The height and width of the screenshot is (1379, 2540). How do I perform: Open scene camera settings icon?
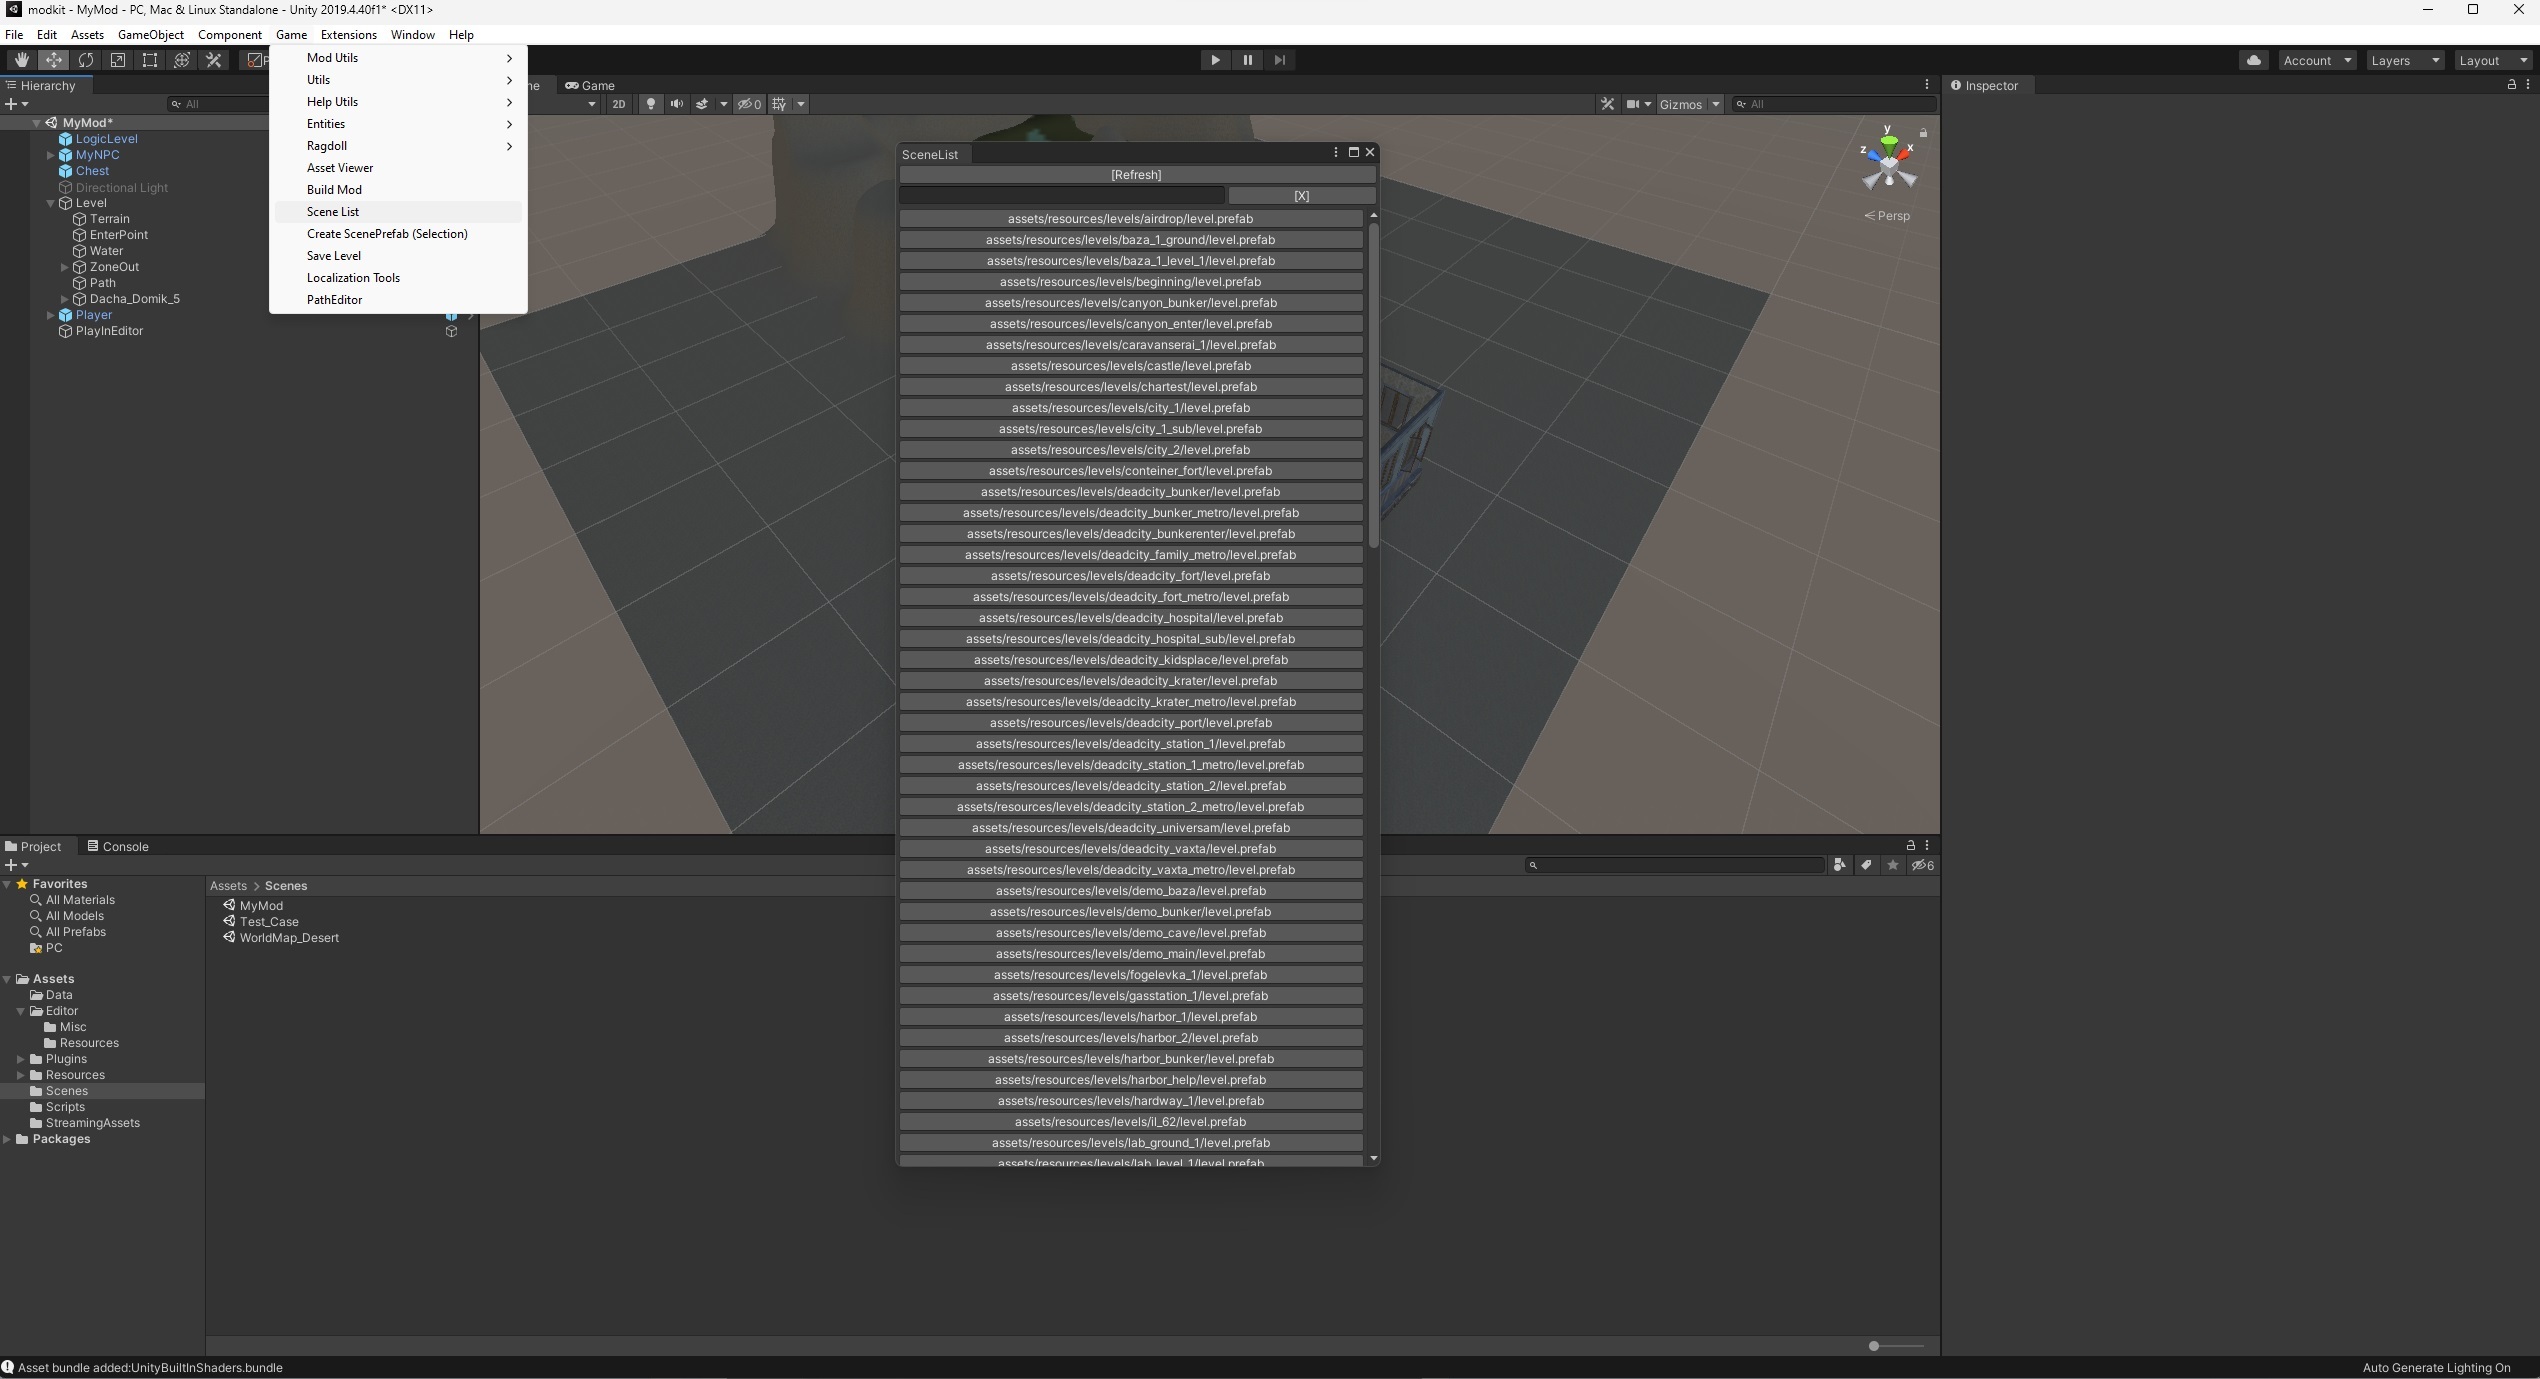pos(1633,104)
